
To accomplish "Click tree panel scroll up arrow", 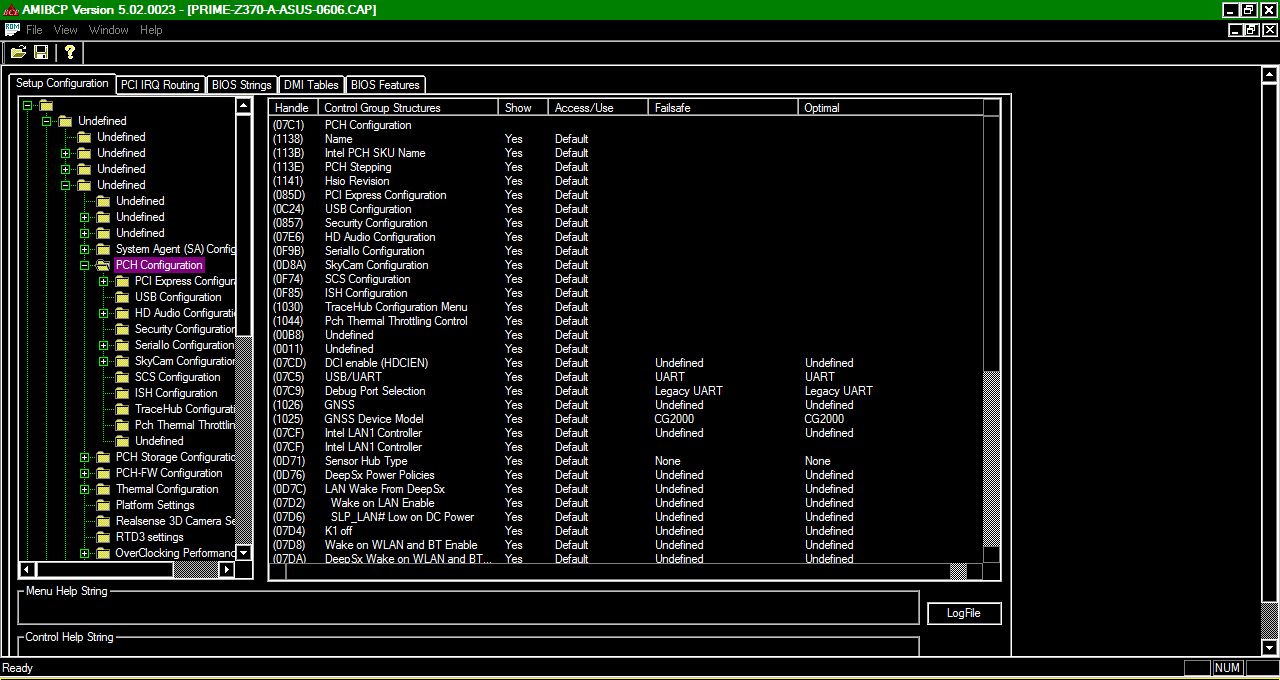I will [244, 105].
